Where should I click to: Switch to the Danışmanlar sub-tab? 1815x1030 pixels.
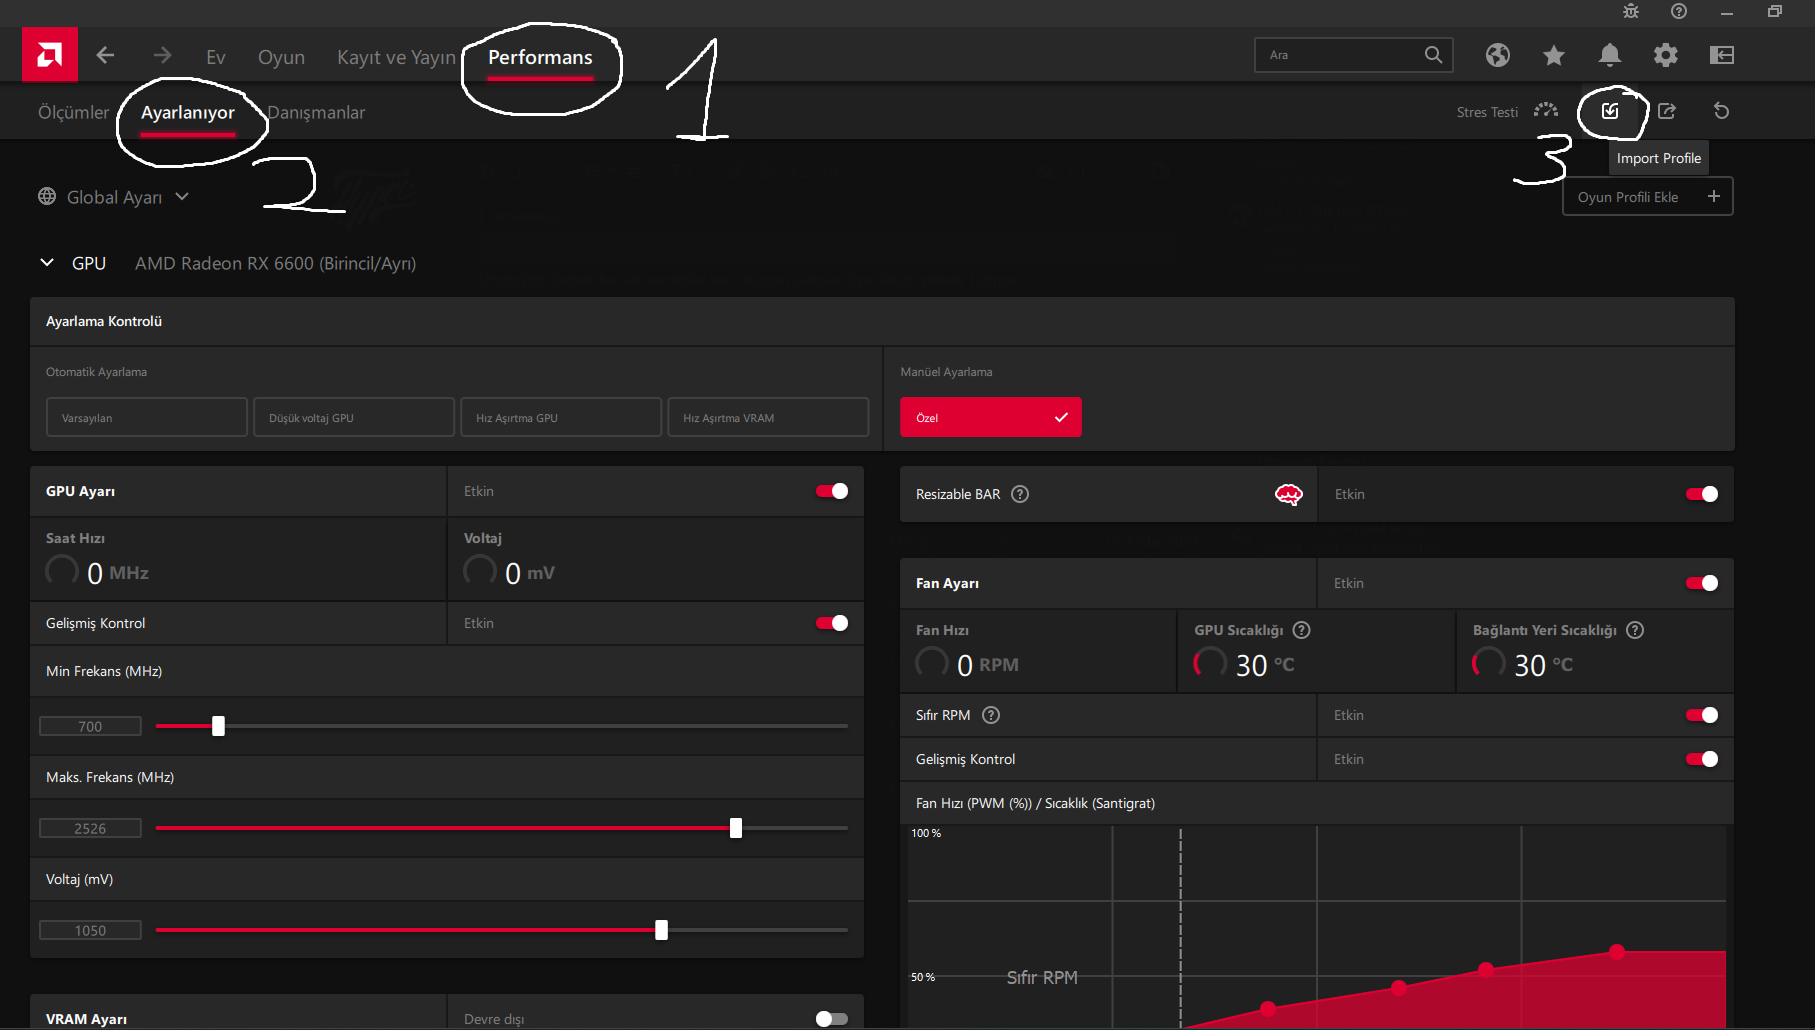316,112
